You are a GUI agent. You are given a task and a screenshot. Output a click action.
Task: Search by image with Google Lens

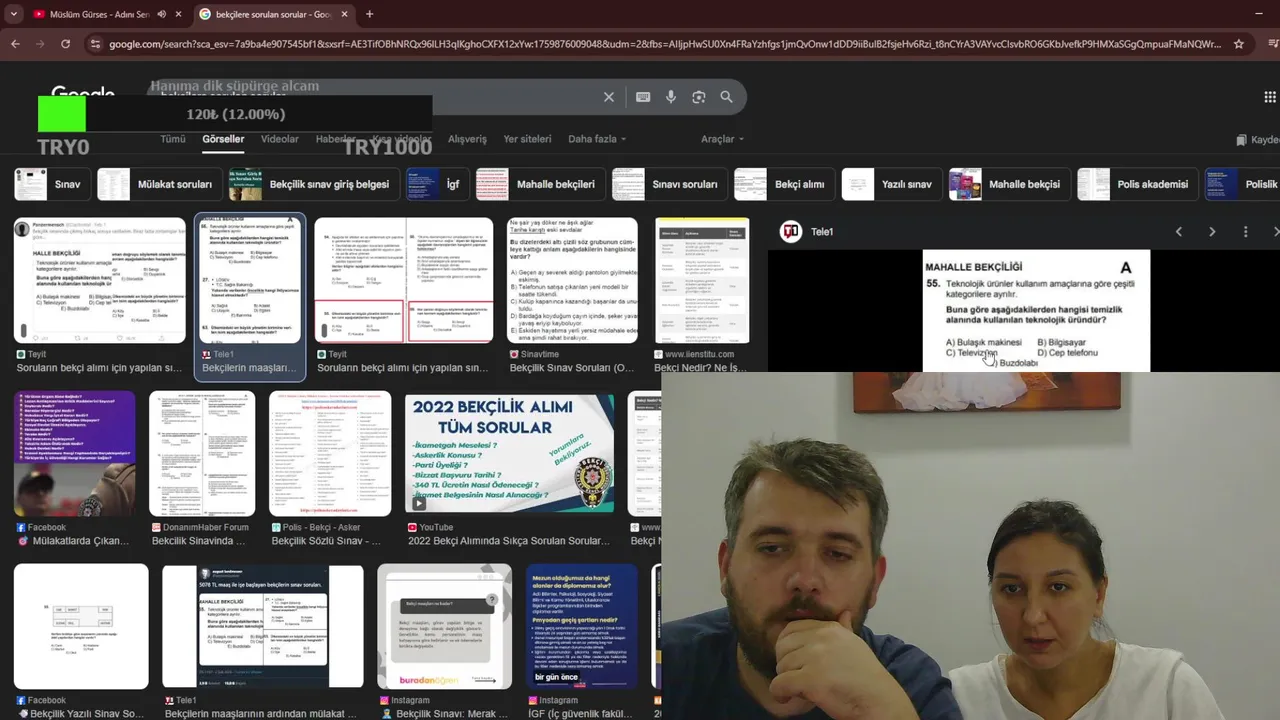click(x=699, y=97)
